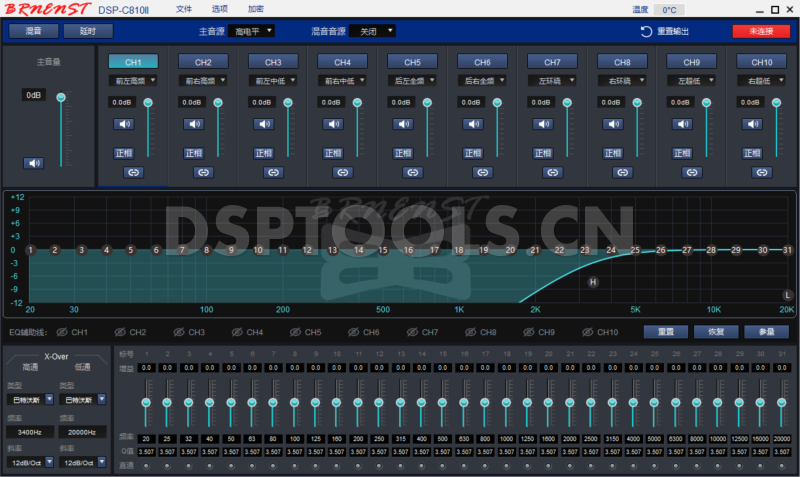Open the 主音源 main source dropdown
The width and height of the screenshot is (800, 477).
(x=252, y=31)
